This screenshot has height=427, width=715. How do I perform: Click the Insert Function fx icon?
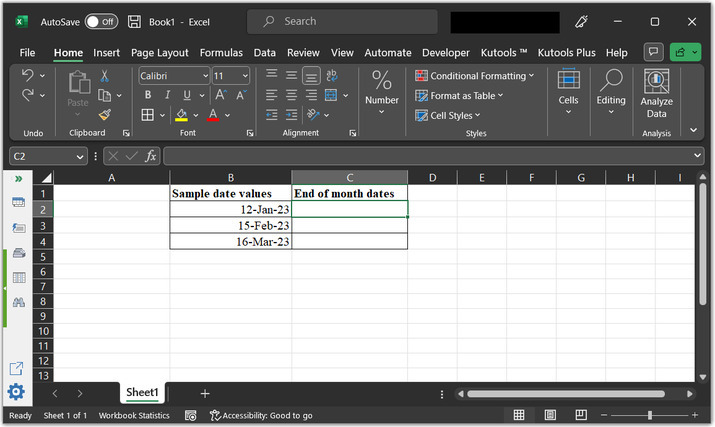150,156
